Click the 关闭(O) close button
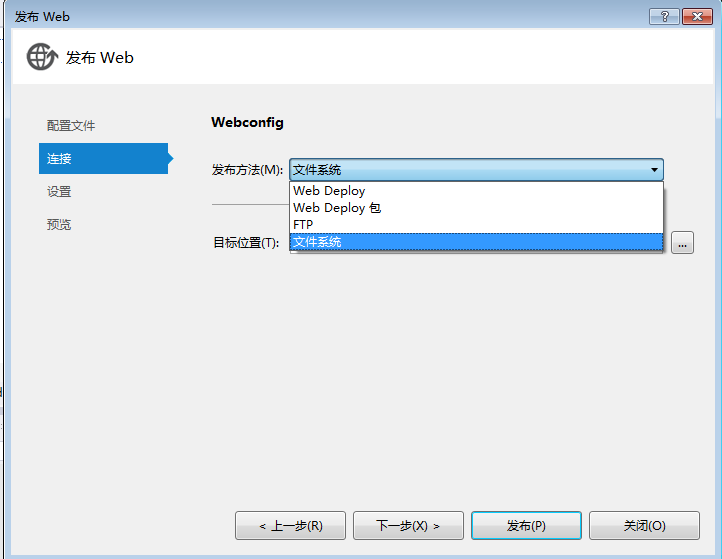Screen dimensions: 722x559 [x=644, y=525]
